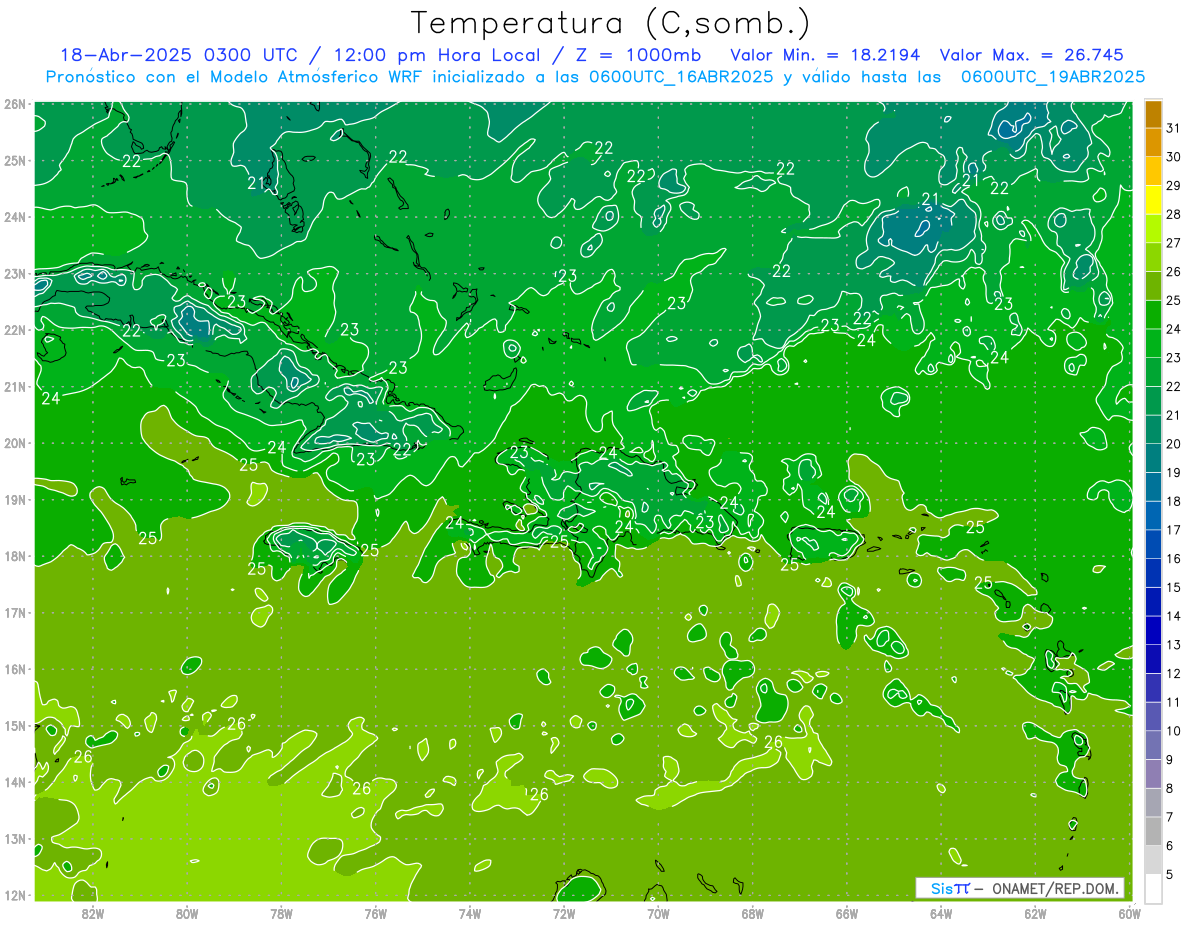Click the longitude axis label '72W'
The height and width of the screenshot is (927, 1200).
[564, 913]
